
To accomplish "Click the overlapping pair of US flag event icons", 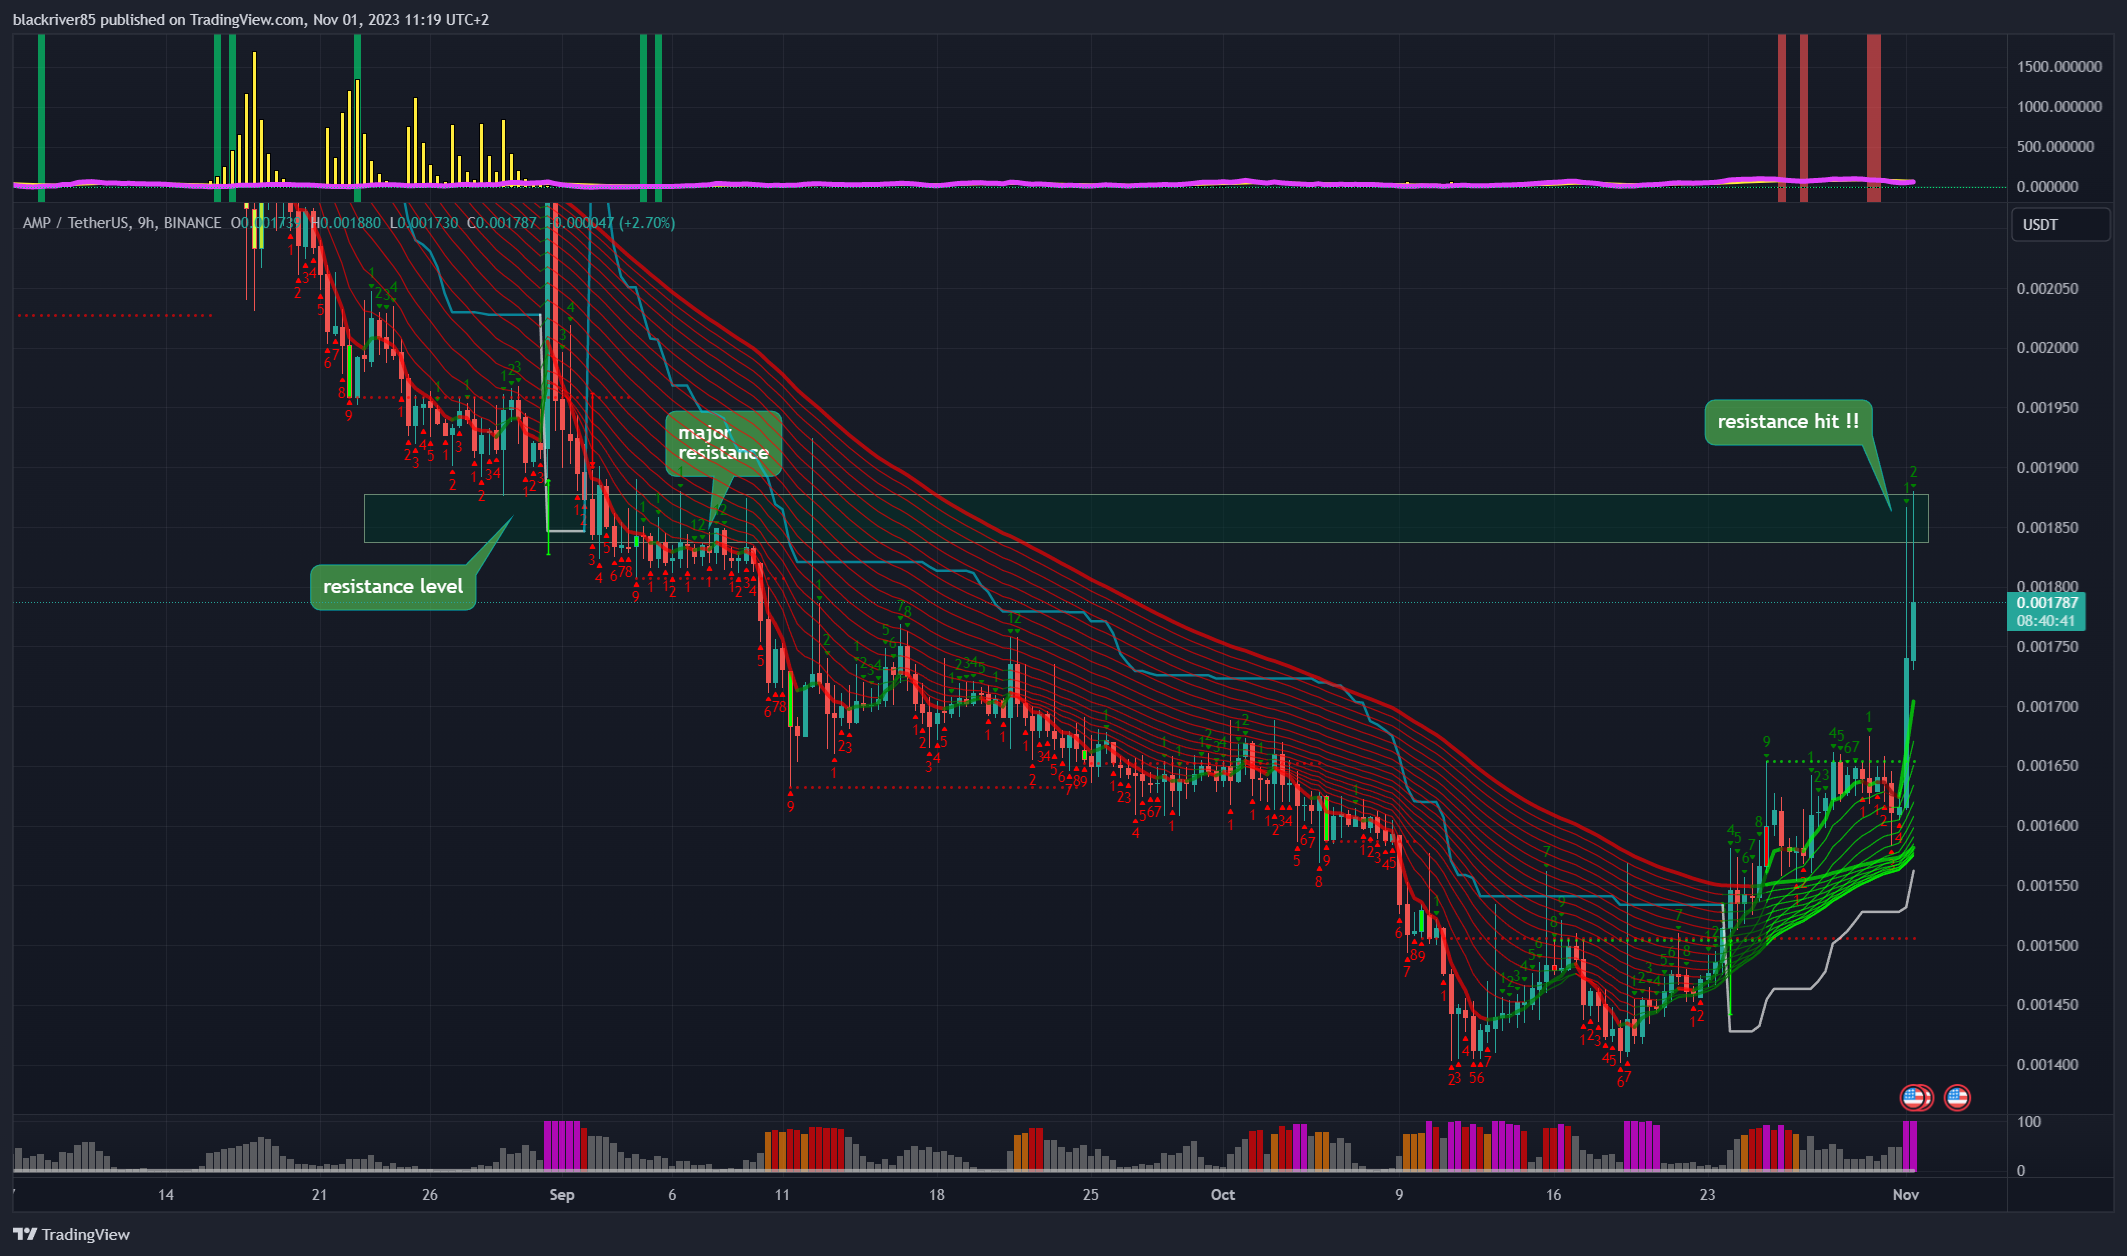I will point(1916,1098).
